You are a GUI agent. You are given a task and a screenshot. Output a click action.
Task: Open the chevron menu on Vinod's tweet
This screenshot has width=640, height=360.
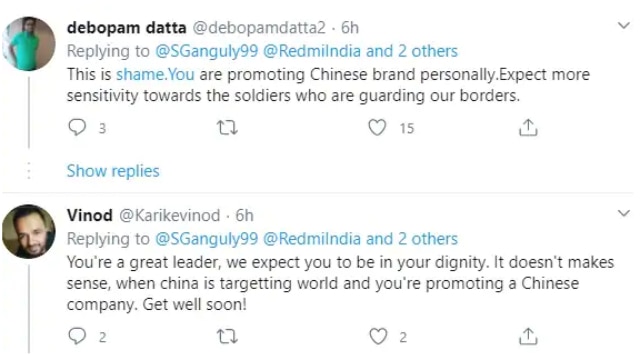pos(624,213)
